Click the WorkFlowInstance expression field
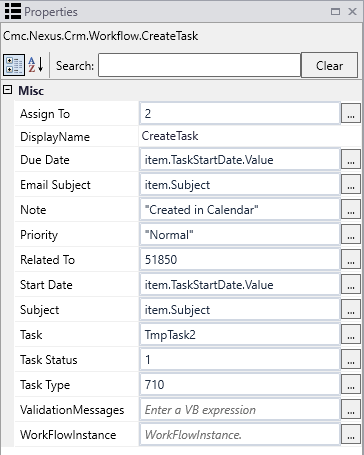364x455 pixels. (240, 435)
